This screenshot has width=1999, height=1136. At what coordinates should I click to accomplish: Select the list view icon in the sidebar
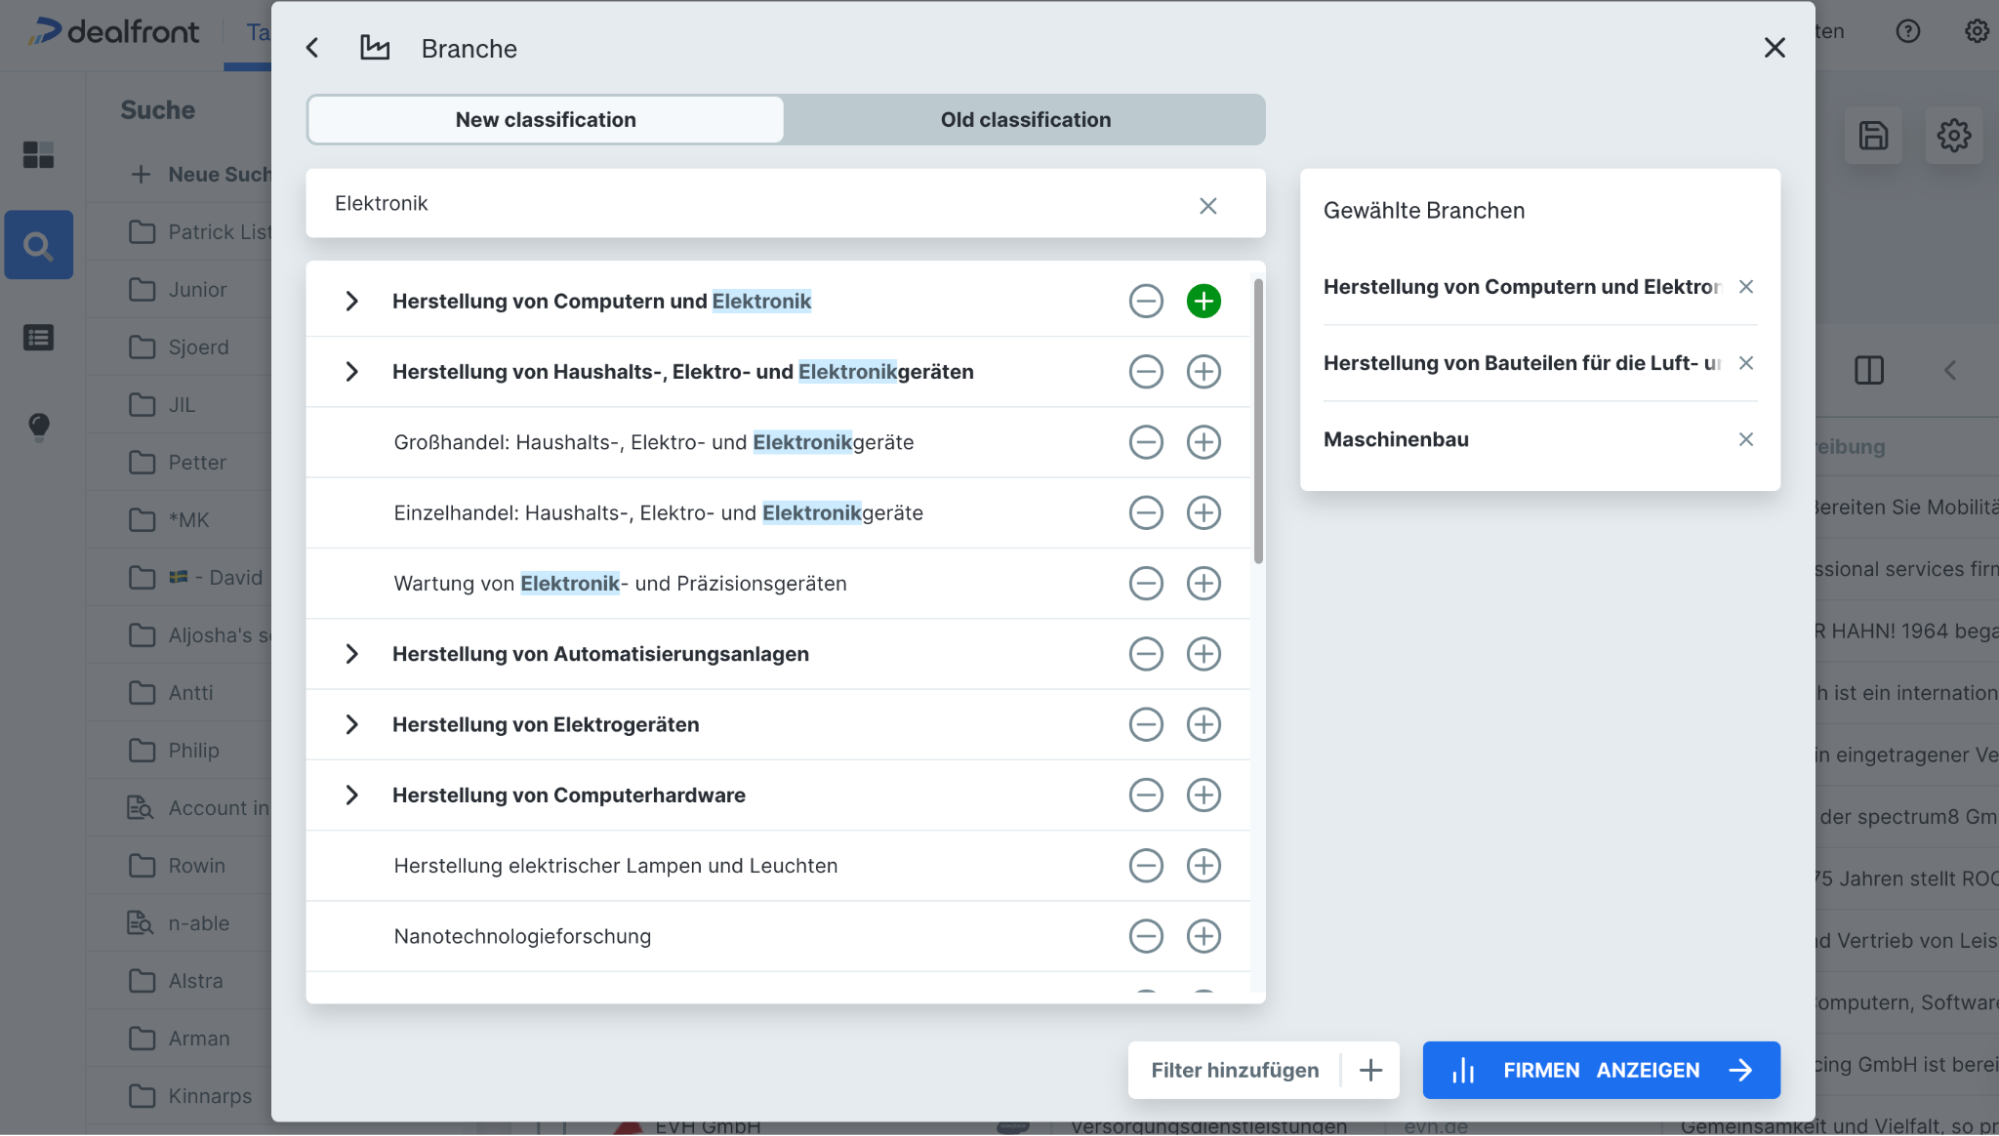click(39, 338)
